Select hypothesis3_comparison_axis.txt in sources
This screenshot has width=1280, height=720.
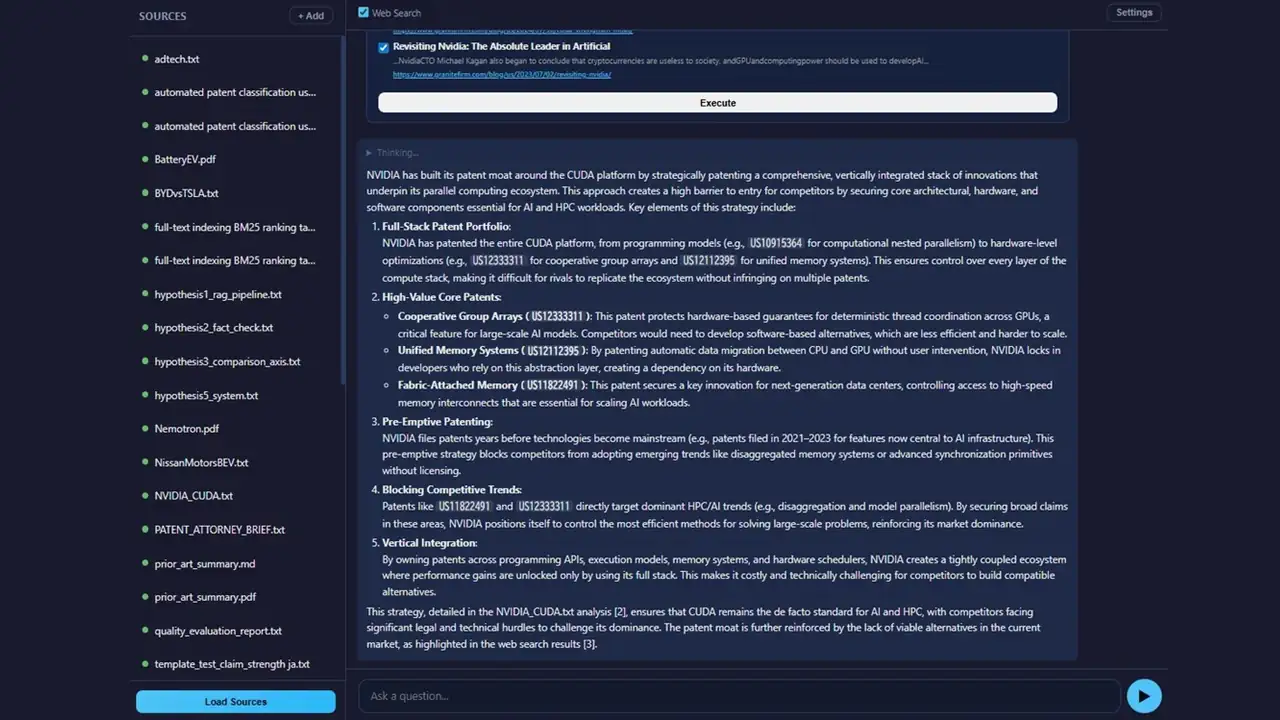227,362
